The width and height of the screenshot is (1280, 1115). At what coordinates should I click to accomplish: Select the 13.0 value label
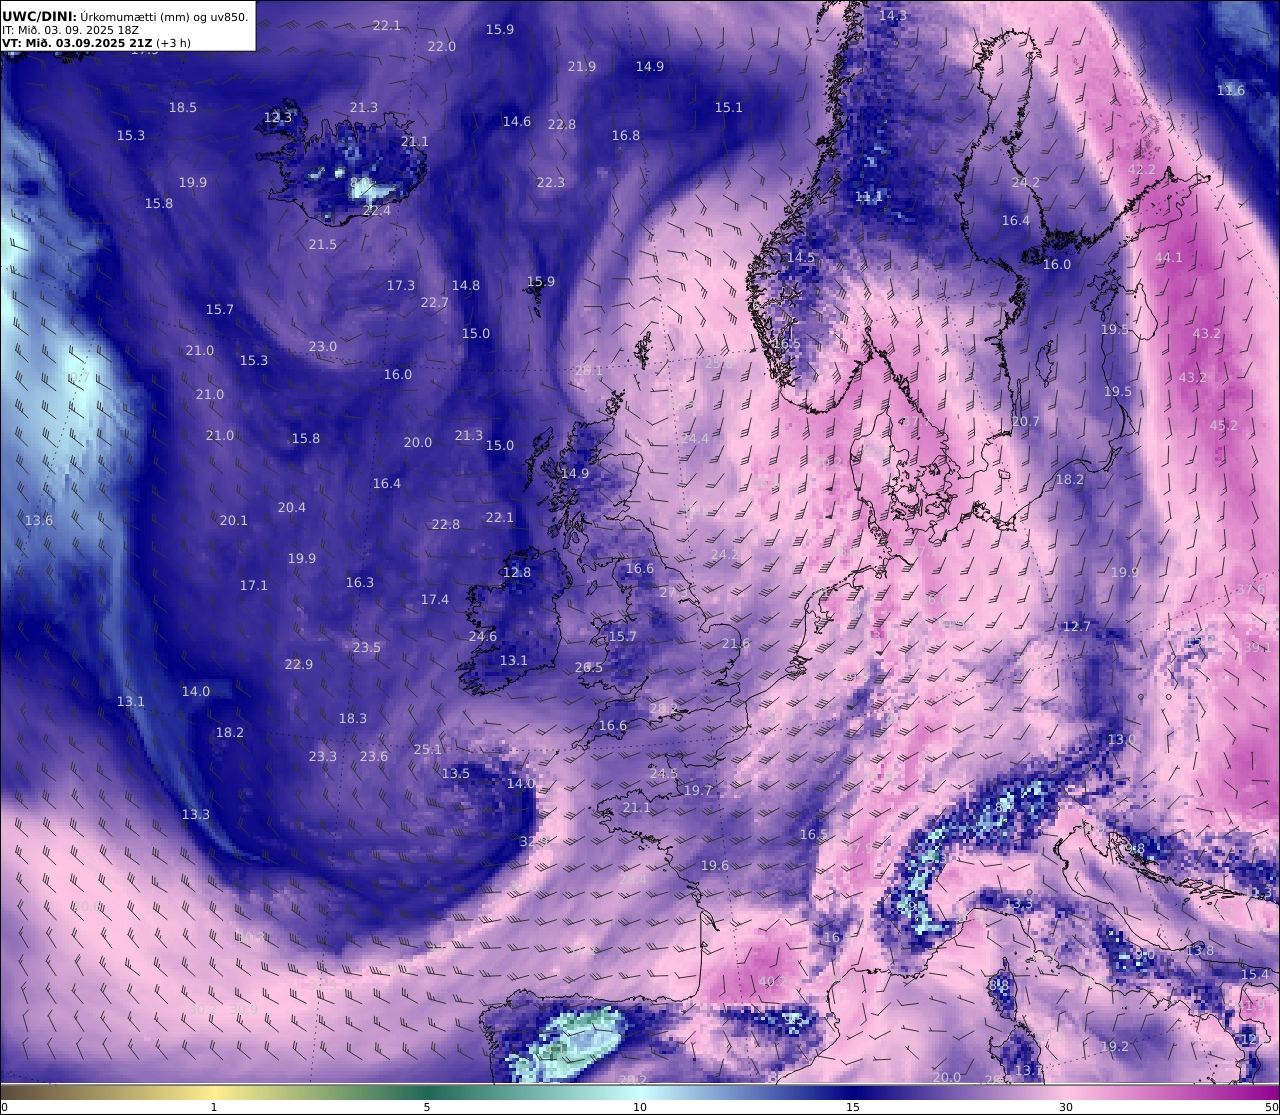(x=1122, y=740)
